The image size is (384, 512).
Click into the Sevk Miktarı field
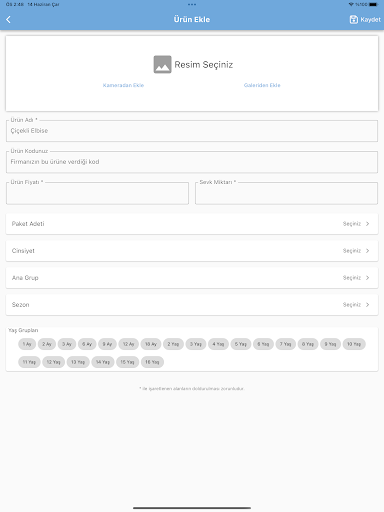(x=286, y=193)
